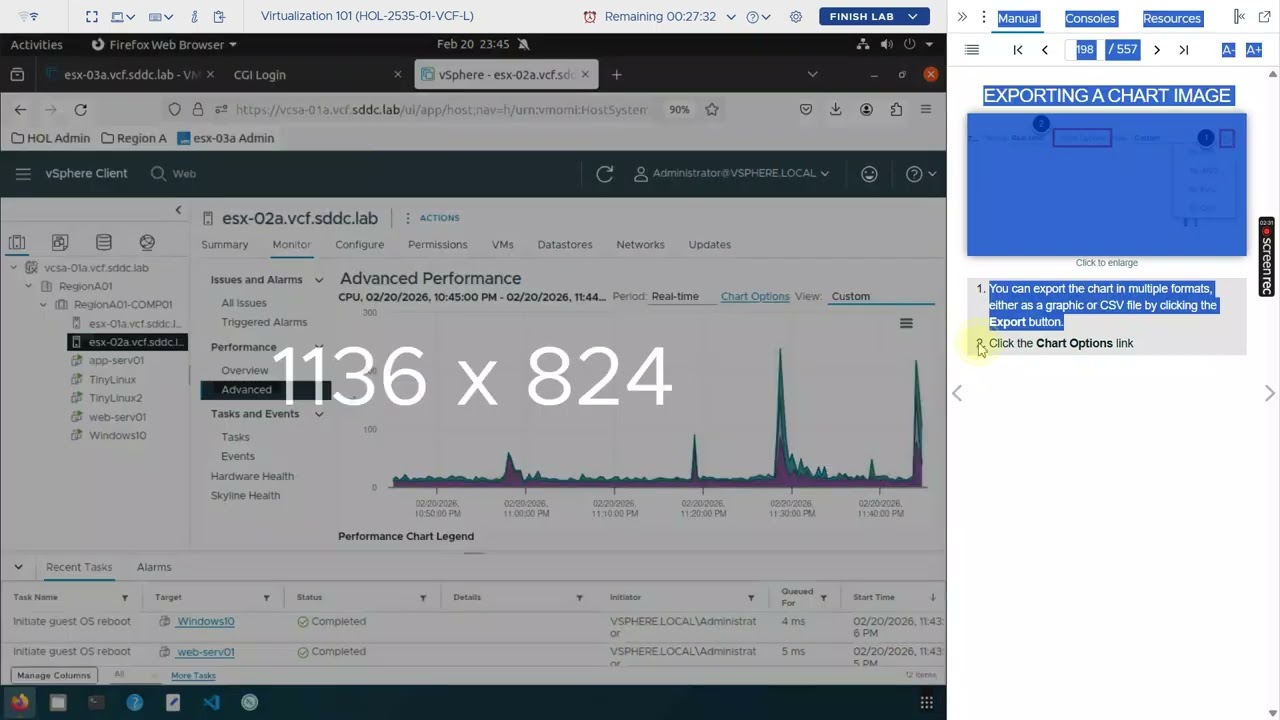Filter the Target column
This screenshot has height=720, width=1280.
point(266,598)
